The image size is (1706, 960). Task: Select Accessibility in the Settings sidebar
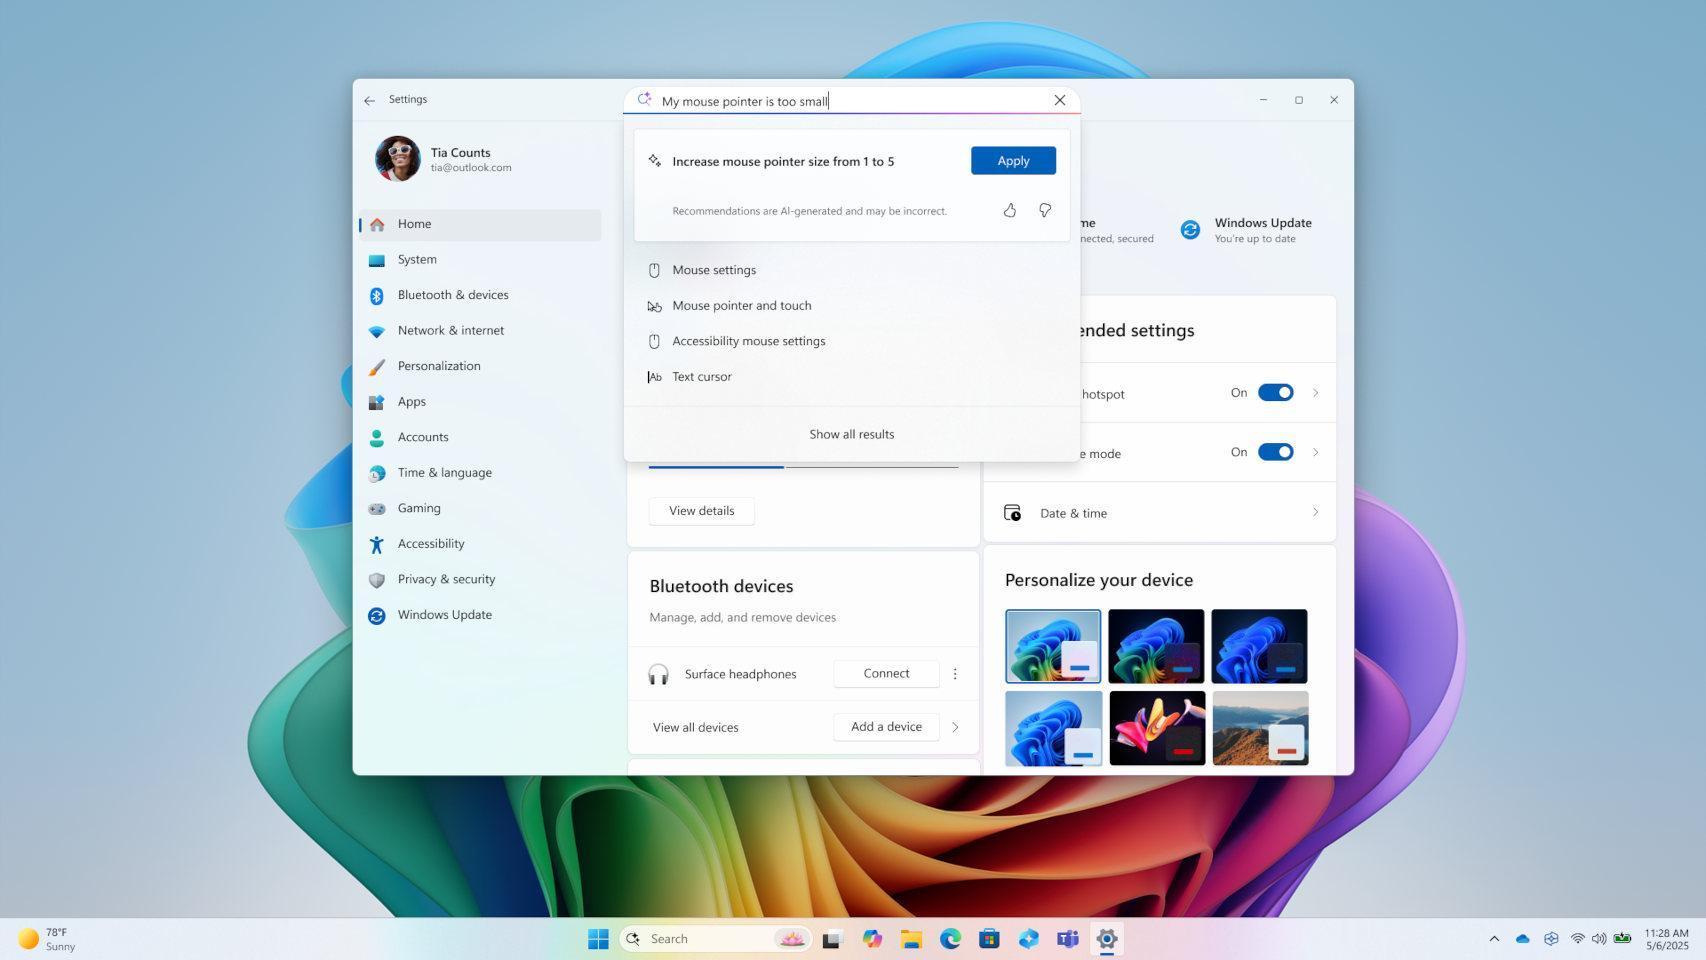430,543
